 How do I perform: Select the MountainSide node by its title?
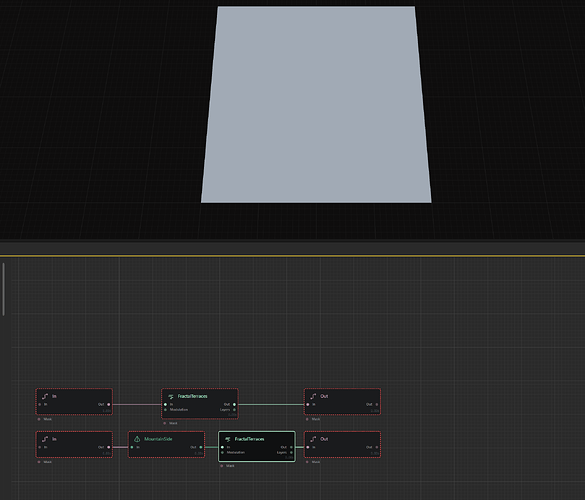[x=158, y=439]
